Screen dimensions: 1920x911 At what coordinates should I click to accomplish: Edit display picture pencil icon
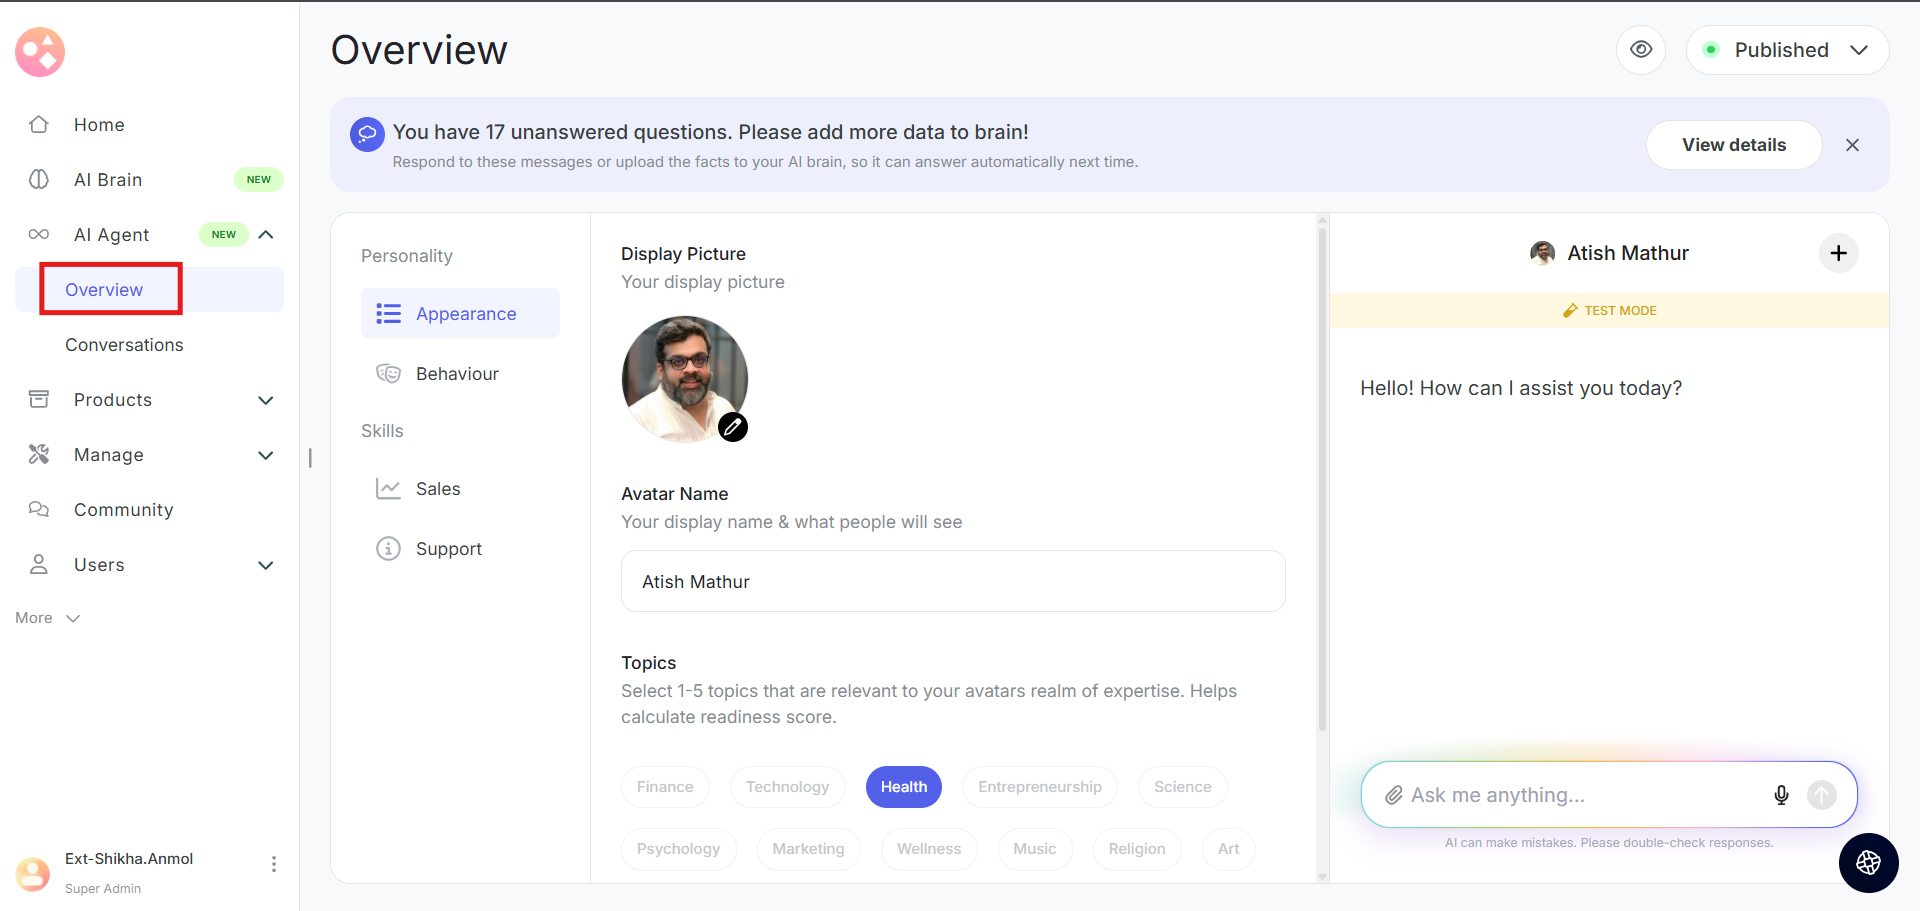(733, 427)
